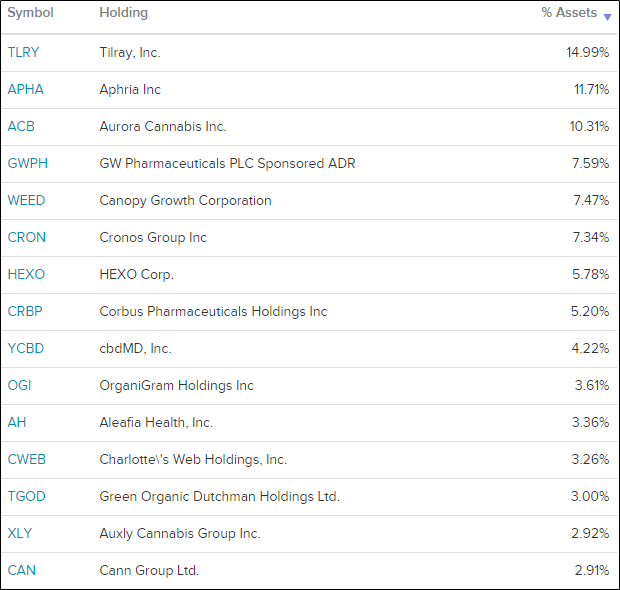Select the Tilray, Inc. holding name
The height and width of the screenshot is (590, 620).
[130, 52]
